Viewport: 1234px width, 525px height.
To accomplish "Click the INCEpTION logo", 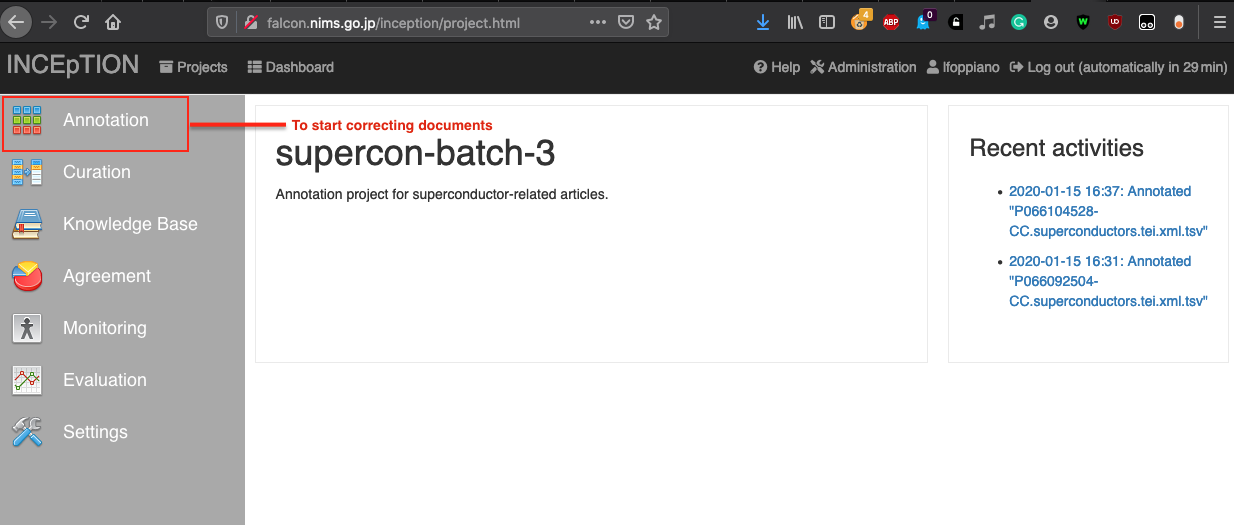I will 73,65.
